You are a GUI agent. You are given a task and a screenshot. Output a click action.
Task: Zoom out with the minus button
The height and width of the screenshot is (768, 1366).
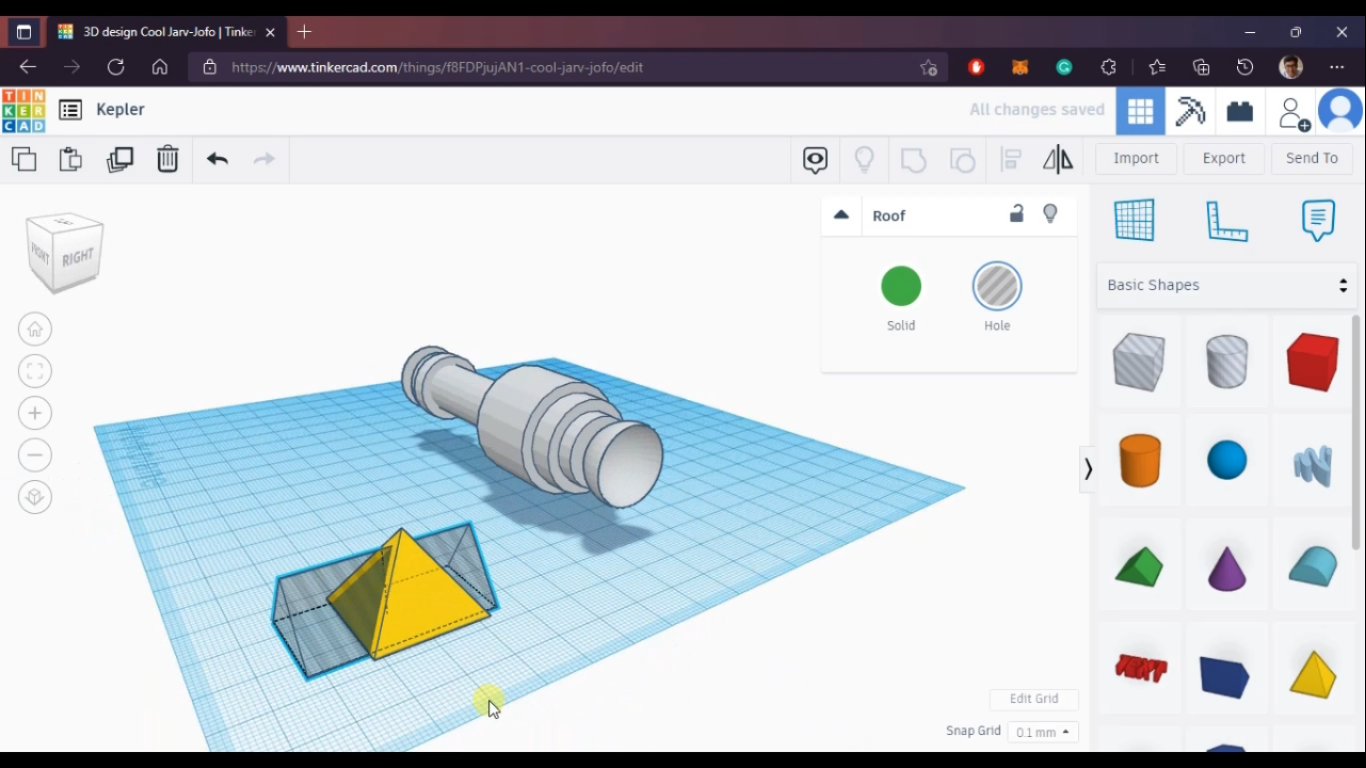click(x=35, y=455)
